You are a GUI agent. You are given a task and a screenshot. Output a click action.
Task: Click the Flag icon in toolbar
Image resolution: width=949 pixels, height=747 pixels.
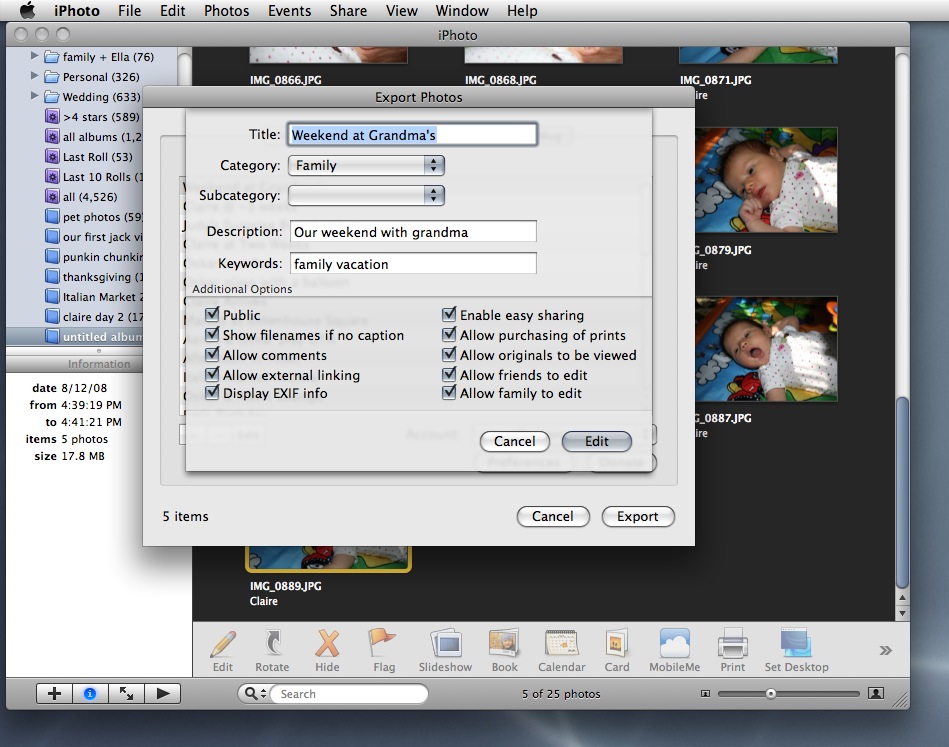[x=383, y=644]
